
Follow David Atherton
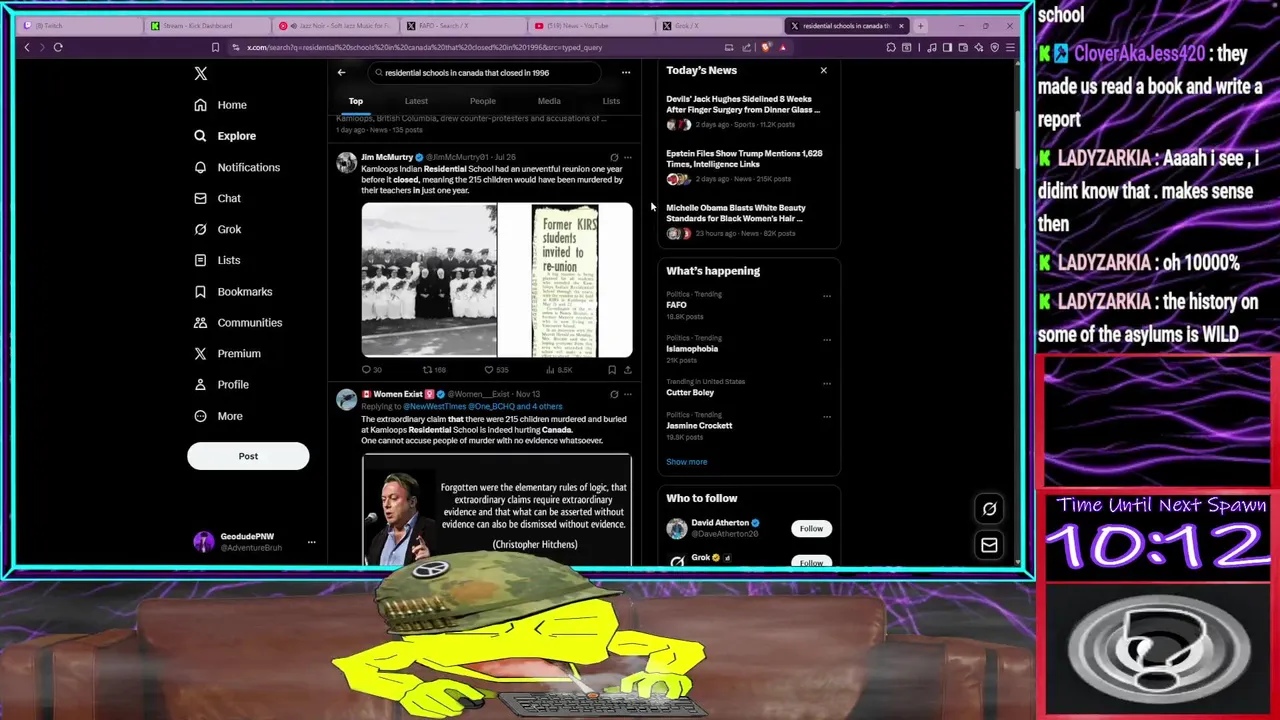coord(811,528)
